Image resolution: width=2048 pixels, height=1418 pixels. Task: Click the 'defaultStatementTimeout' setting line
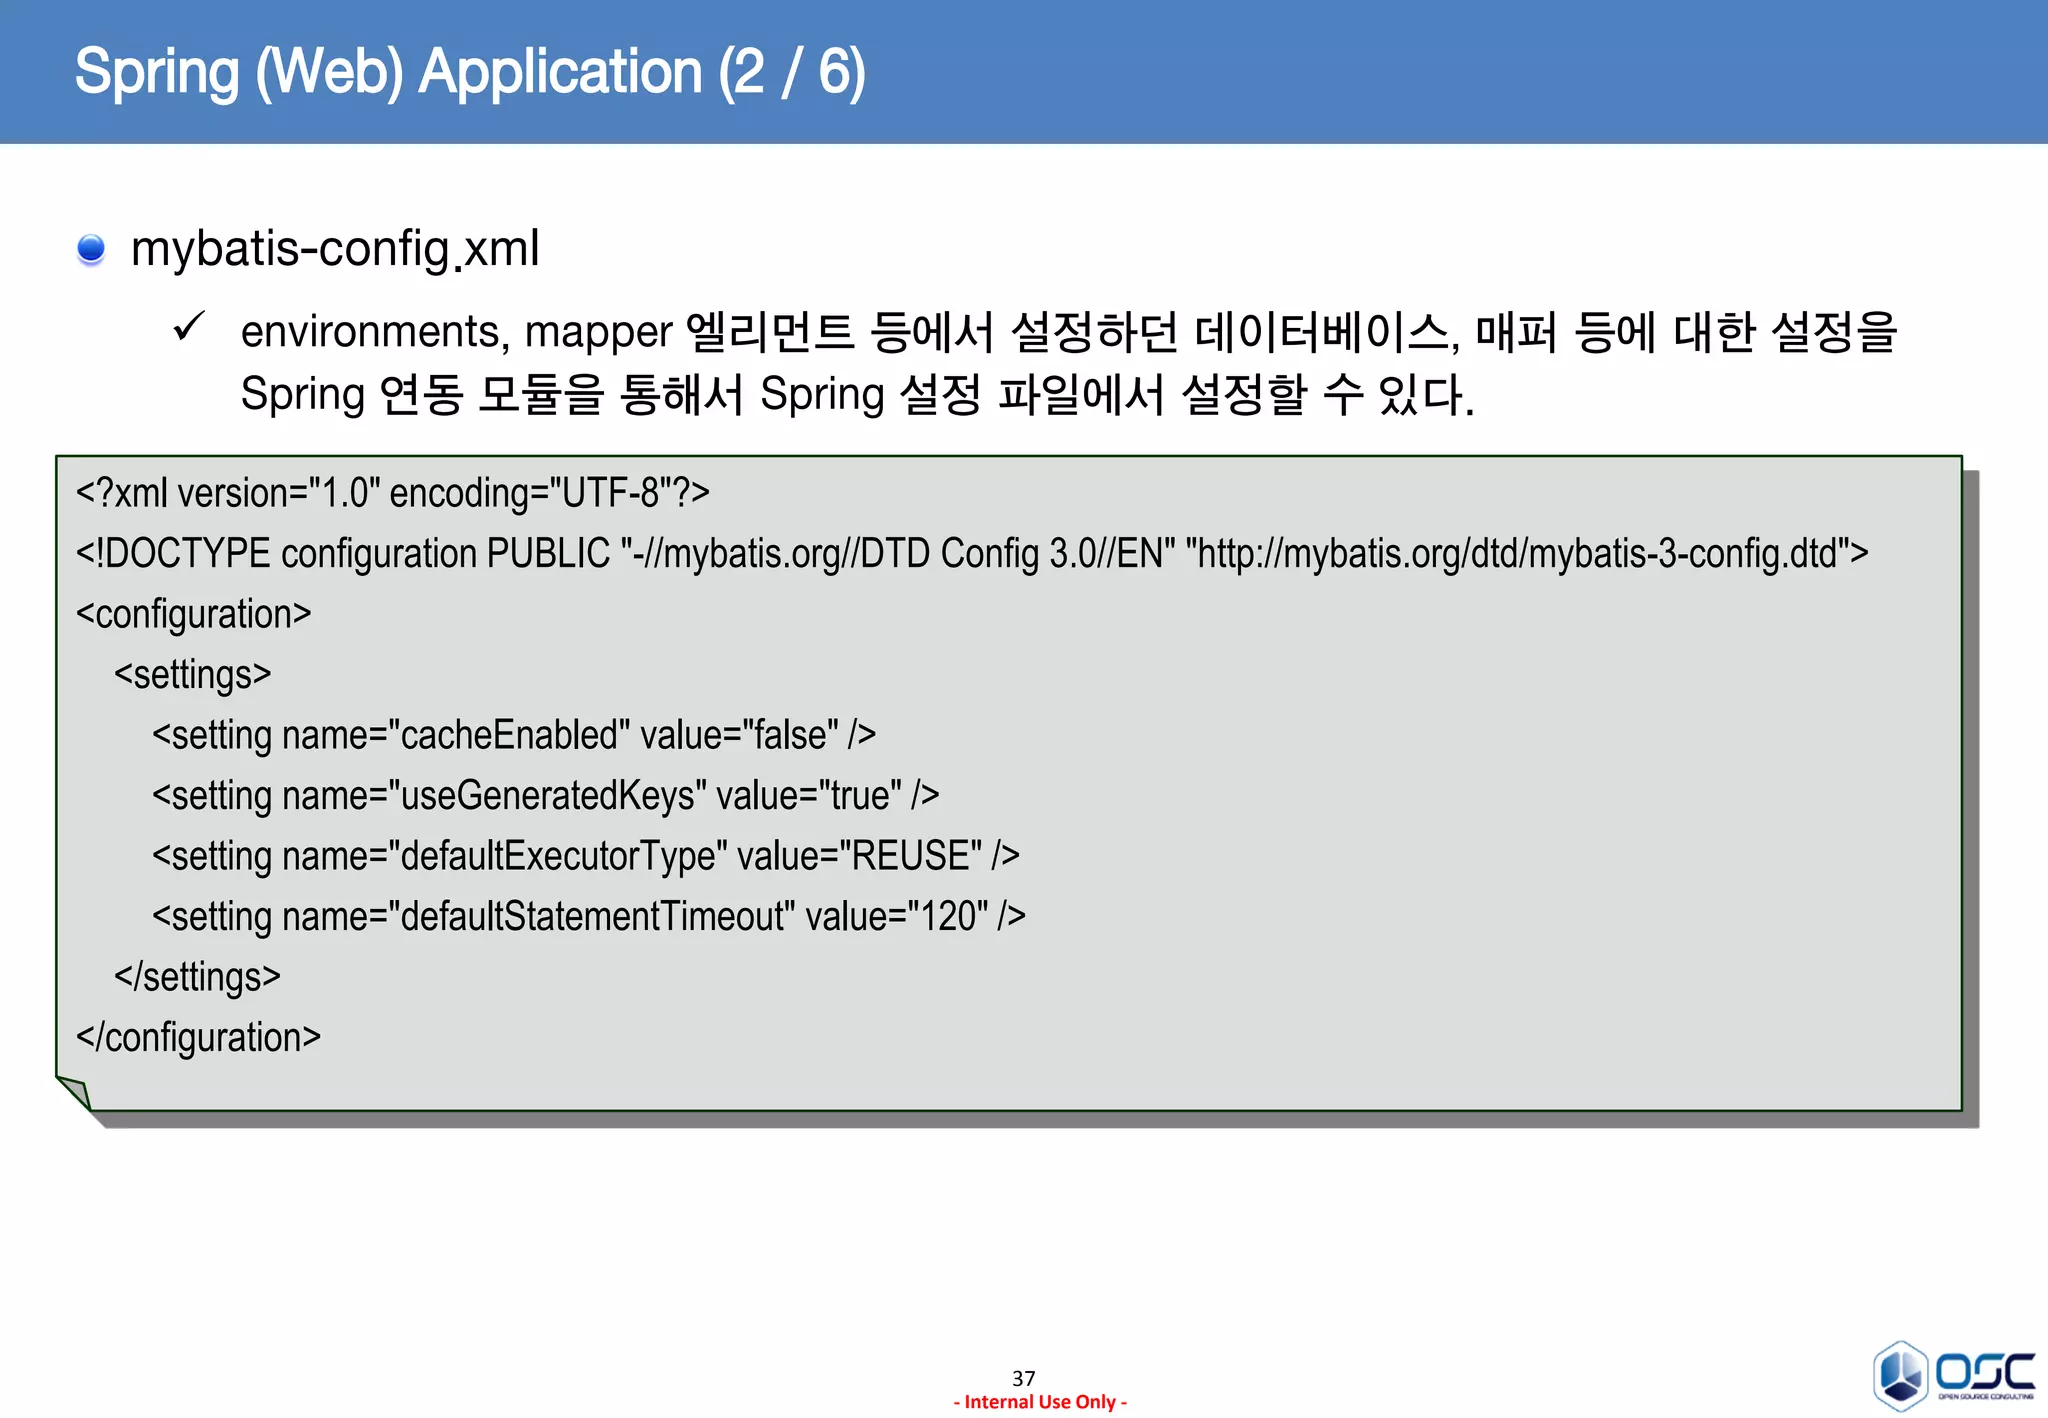[589, 917]
